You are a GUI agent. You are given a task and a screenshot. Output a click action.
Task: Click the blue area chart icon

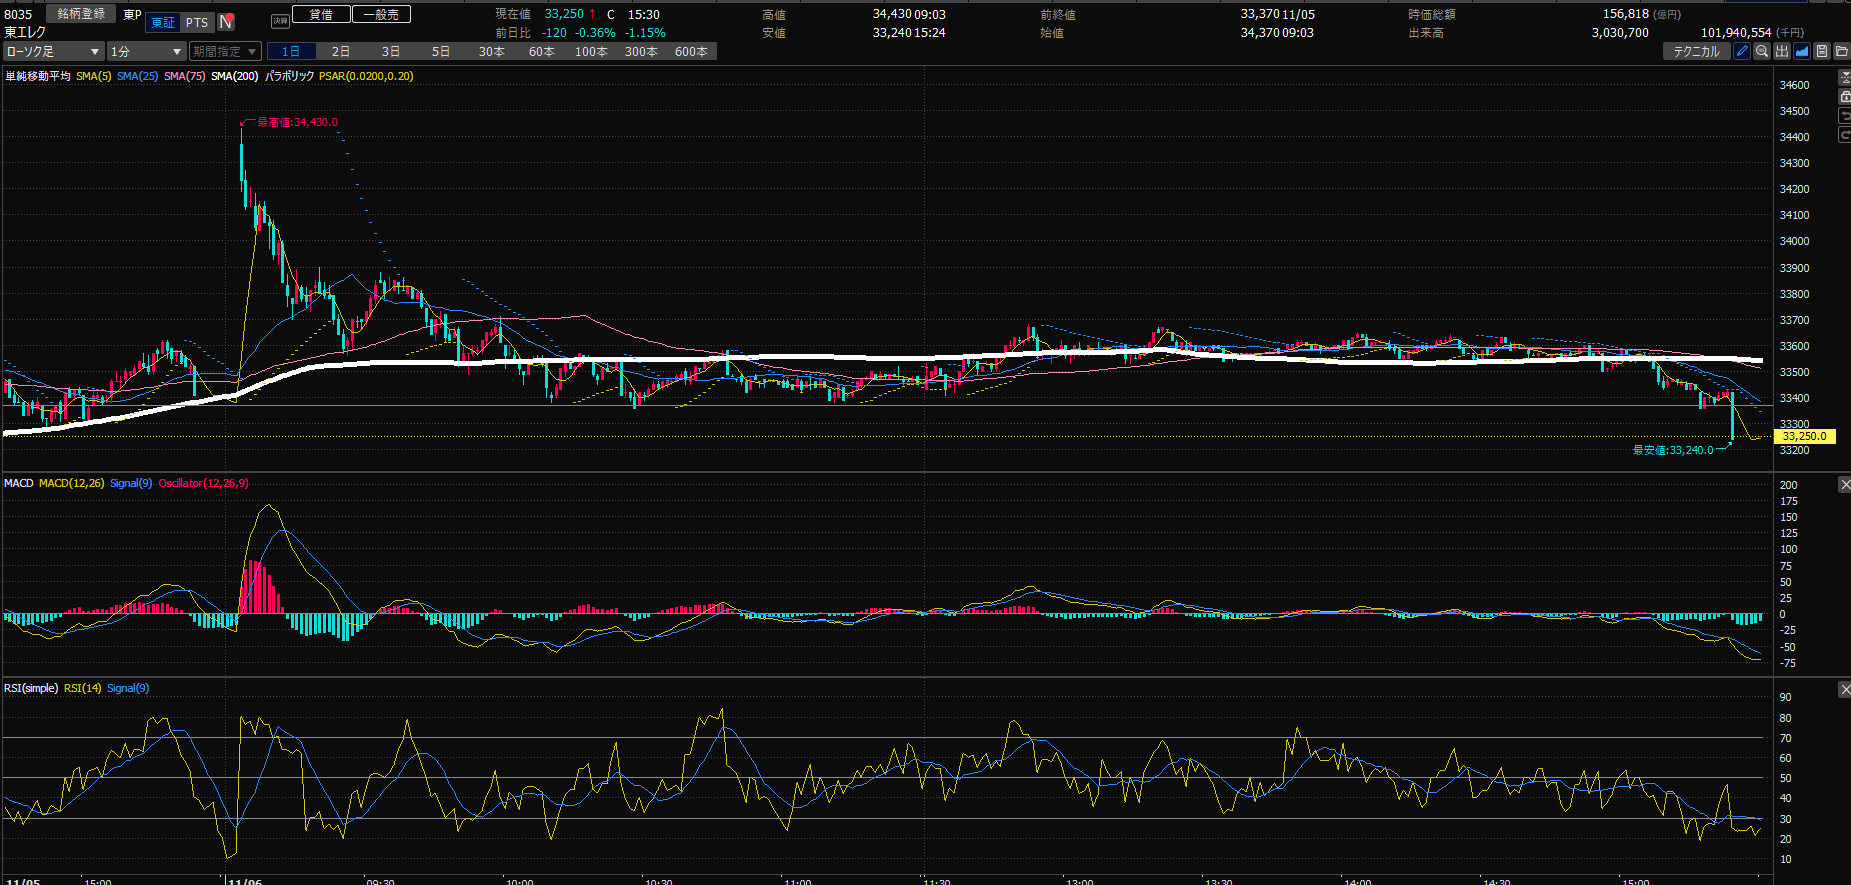[x=1802, y=51]
